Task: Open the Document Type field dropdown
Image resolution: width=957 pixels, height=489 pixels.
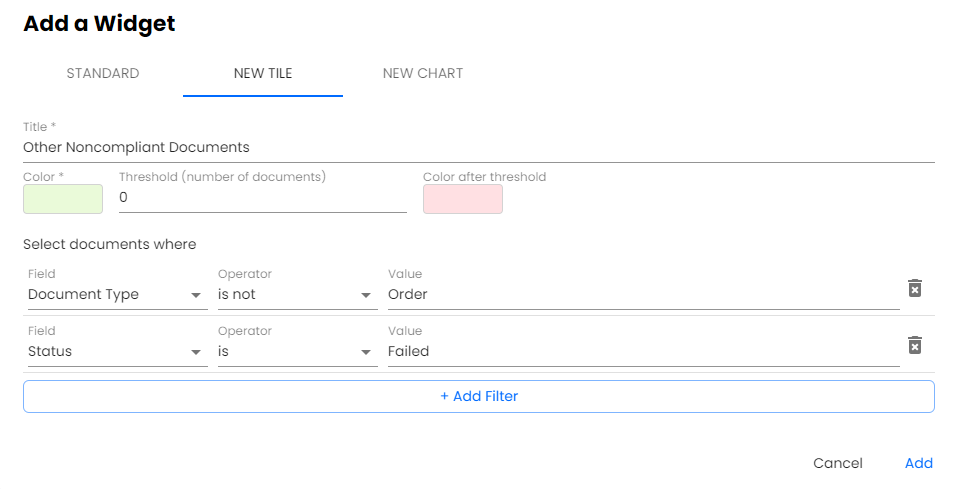Action: point(114,295)
